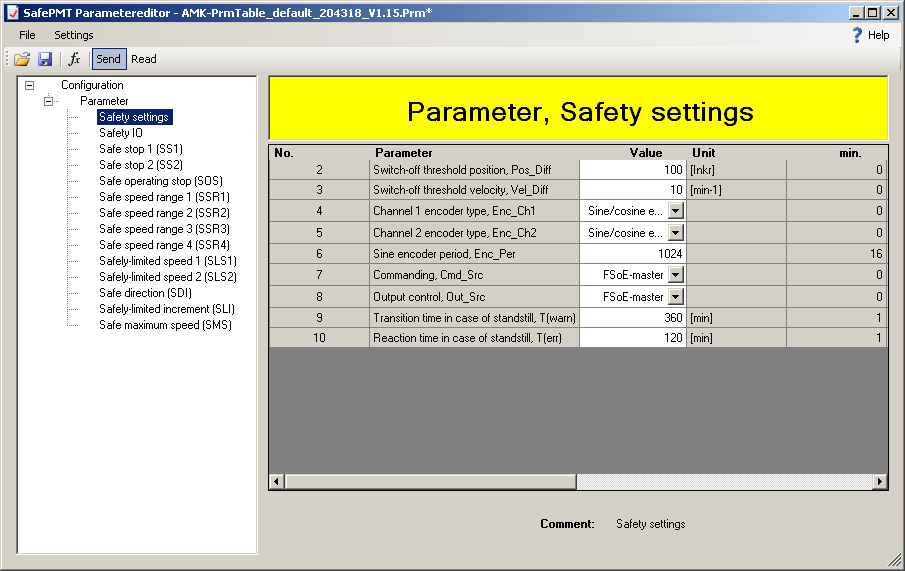Click 'Switch-off threshold position, Pos_Diff' cell
This screenshot has width=905, height=571.
point(474,170)
